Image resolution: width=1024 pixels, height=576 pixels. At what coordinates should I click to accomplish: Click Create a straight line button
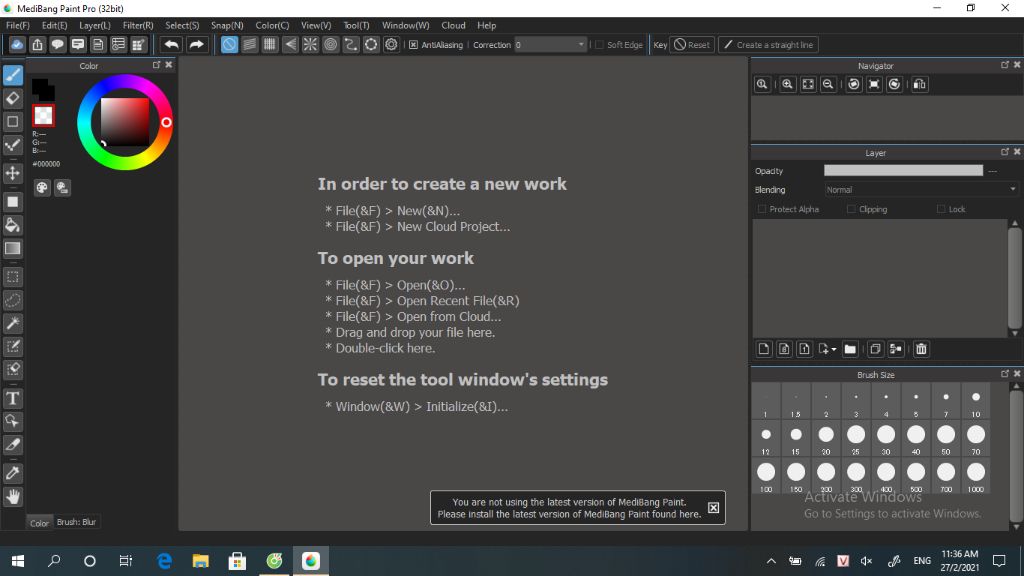(768, 45)
